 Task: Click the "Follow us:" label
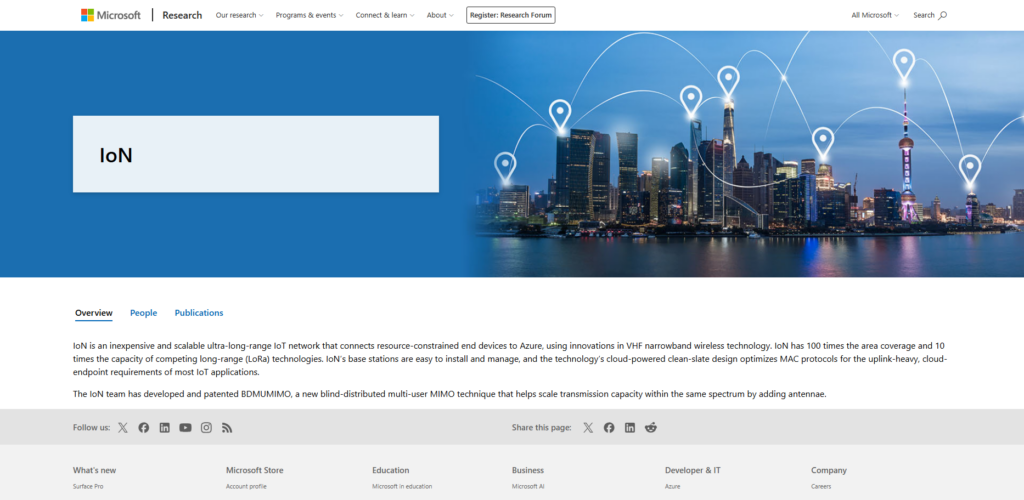tap(91, 428)
